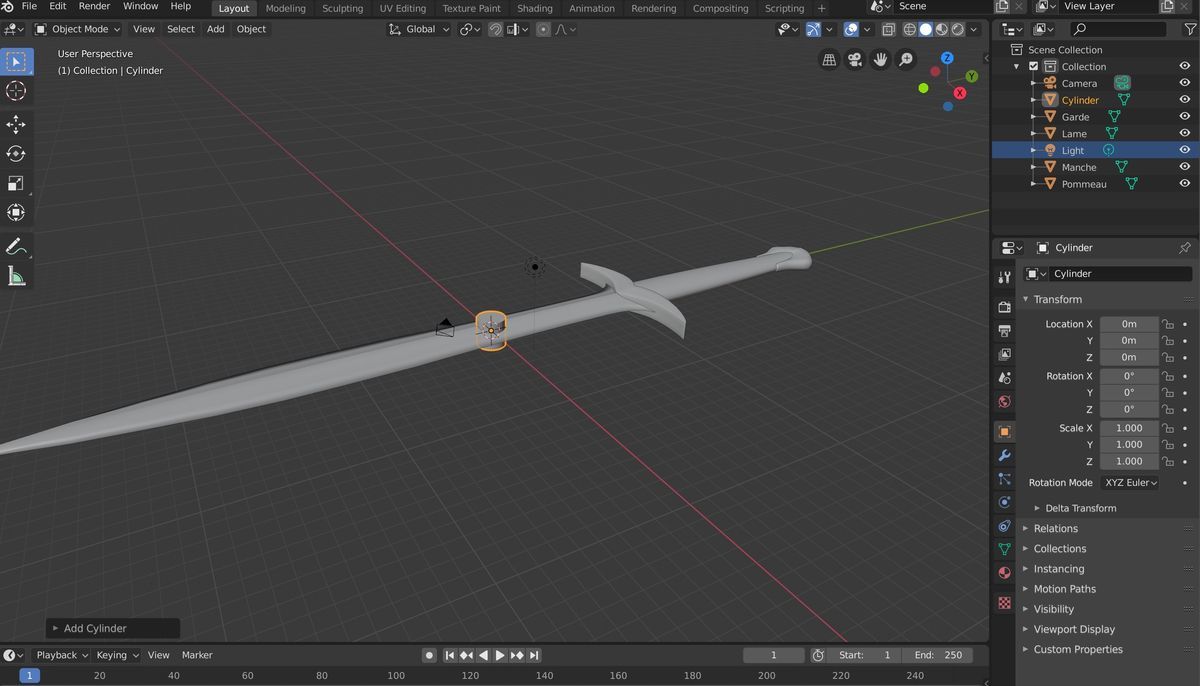Hide the Pommeau object in outliner
The height and width of the screenshot is (686, 1200).
(x=1184, y=184)
